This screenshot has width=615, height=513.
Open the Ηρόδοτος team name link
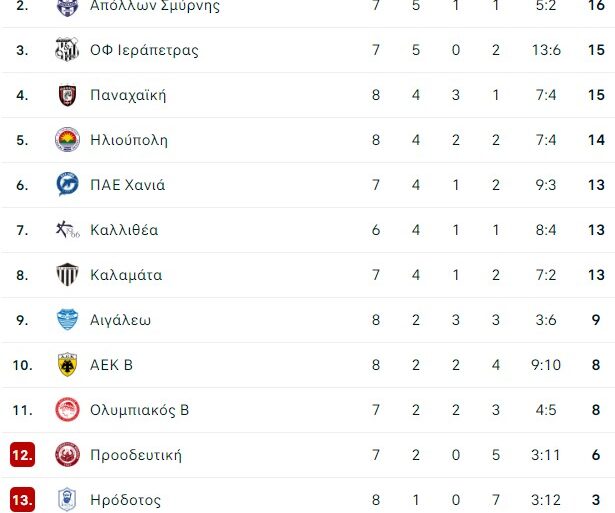(125, 500)
